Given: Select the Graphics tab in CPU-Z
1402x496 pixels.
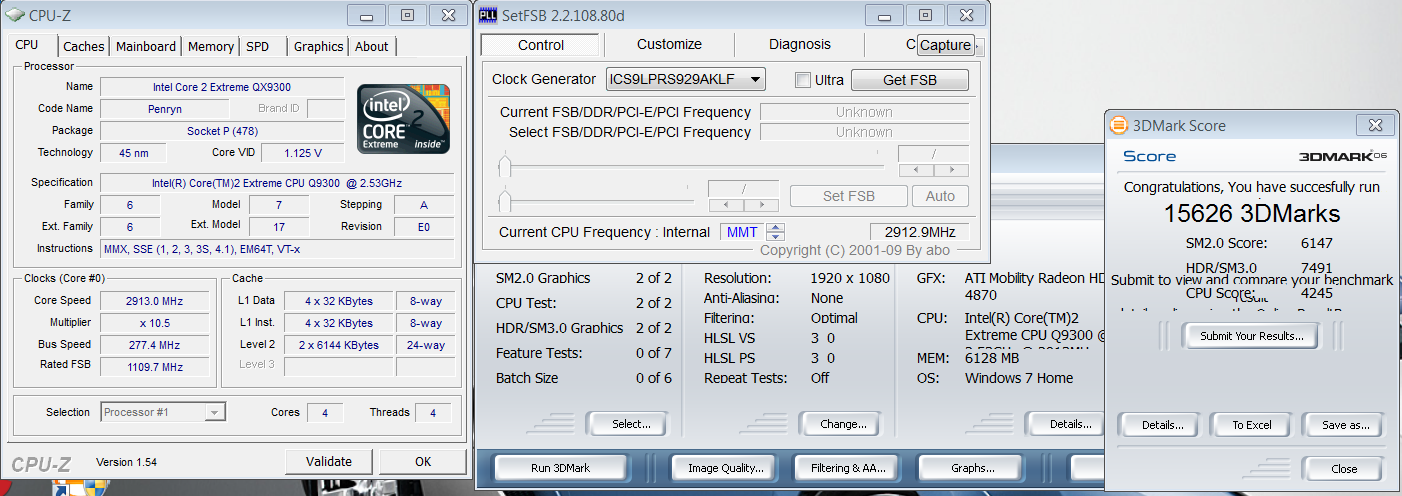Looking at the screenshot, I should [x=319, y=46].
